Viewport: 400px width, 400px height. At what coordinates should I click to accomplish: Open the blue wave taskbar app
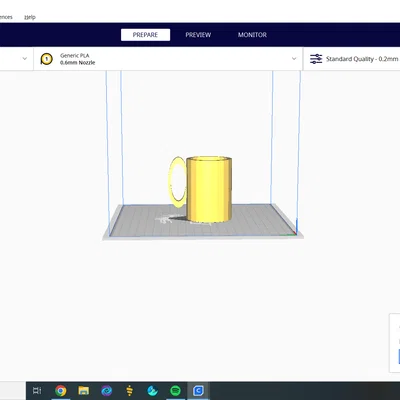(x=152, y=390)
